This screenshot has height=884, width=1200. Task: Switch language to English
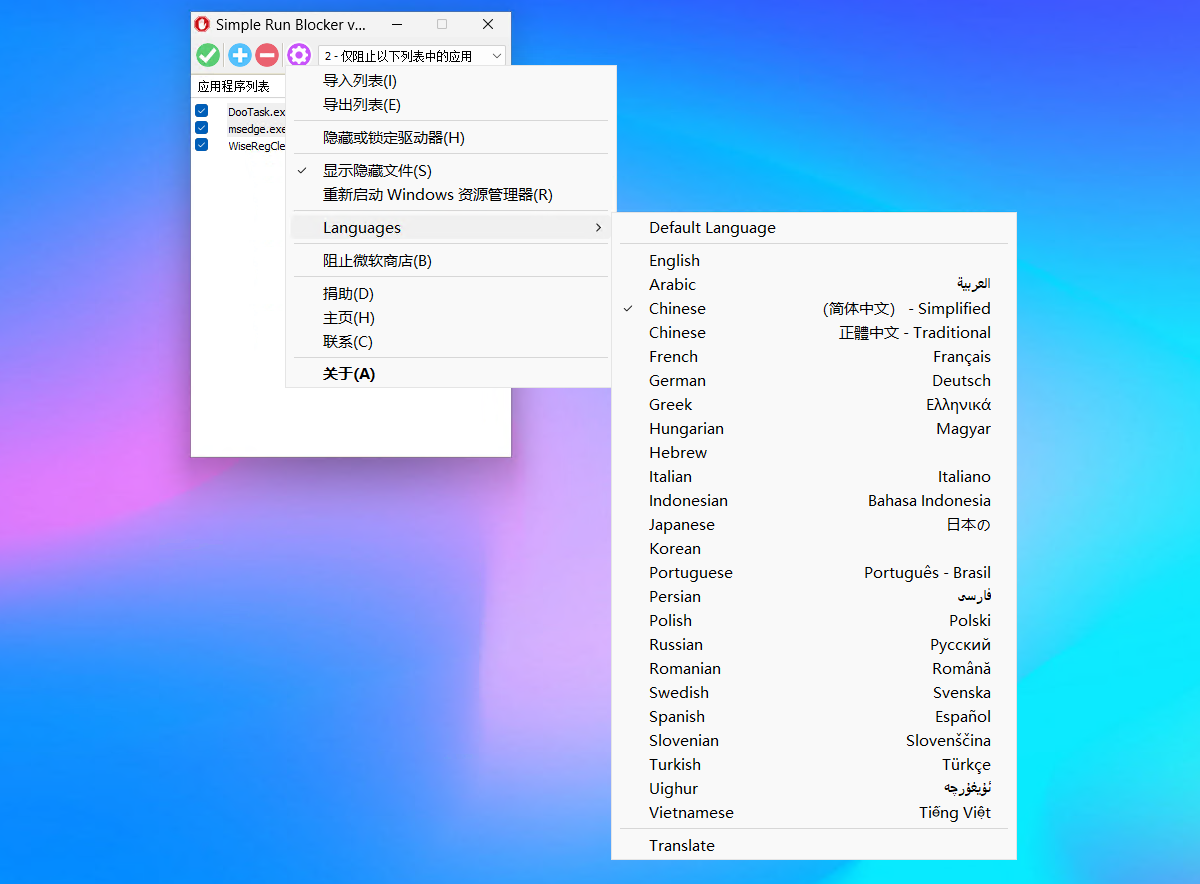814,261
